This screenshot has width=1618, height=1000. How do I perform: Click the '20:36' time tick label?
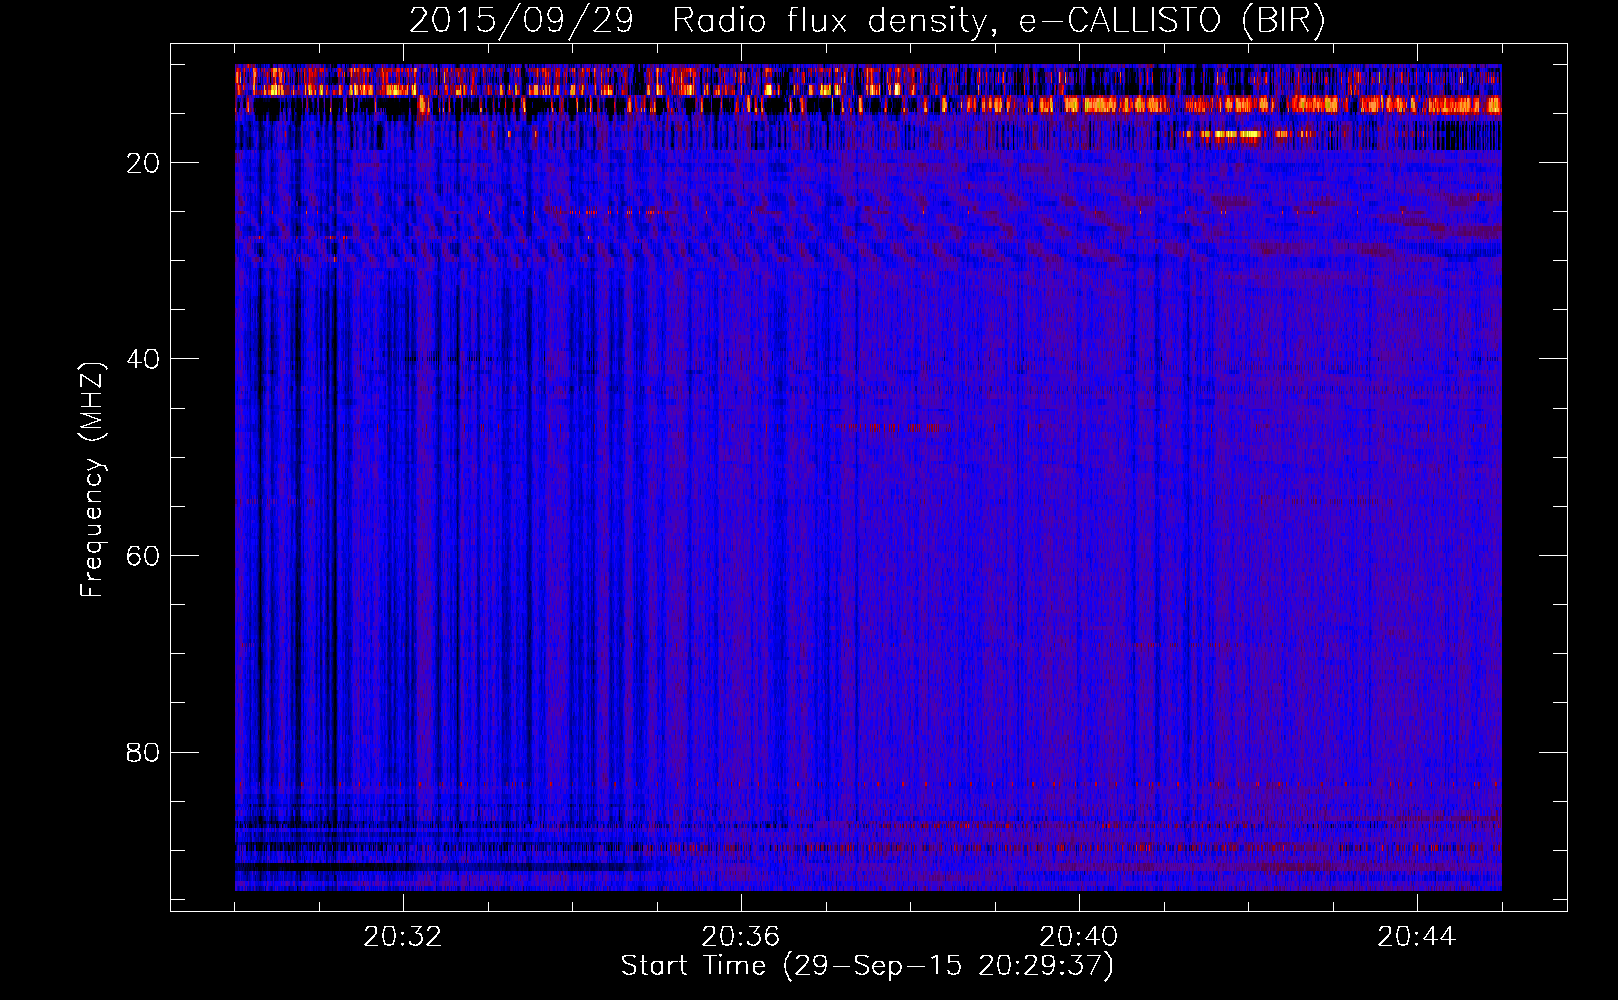click(x=741, y=937)
